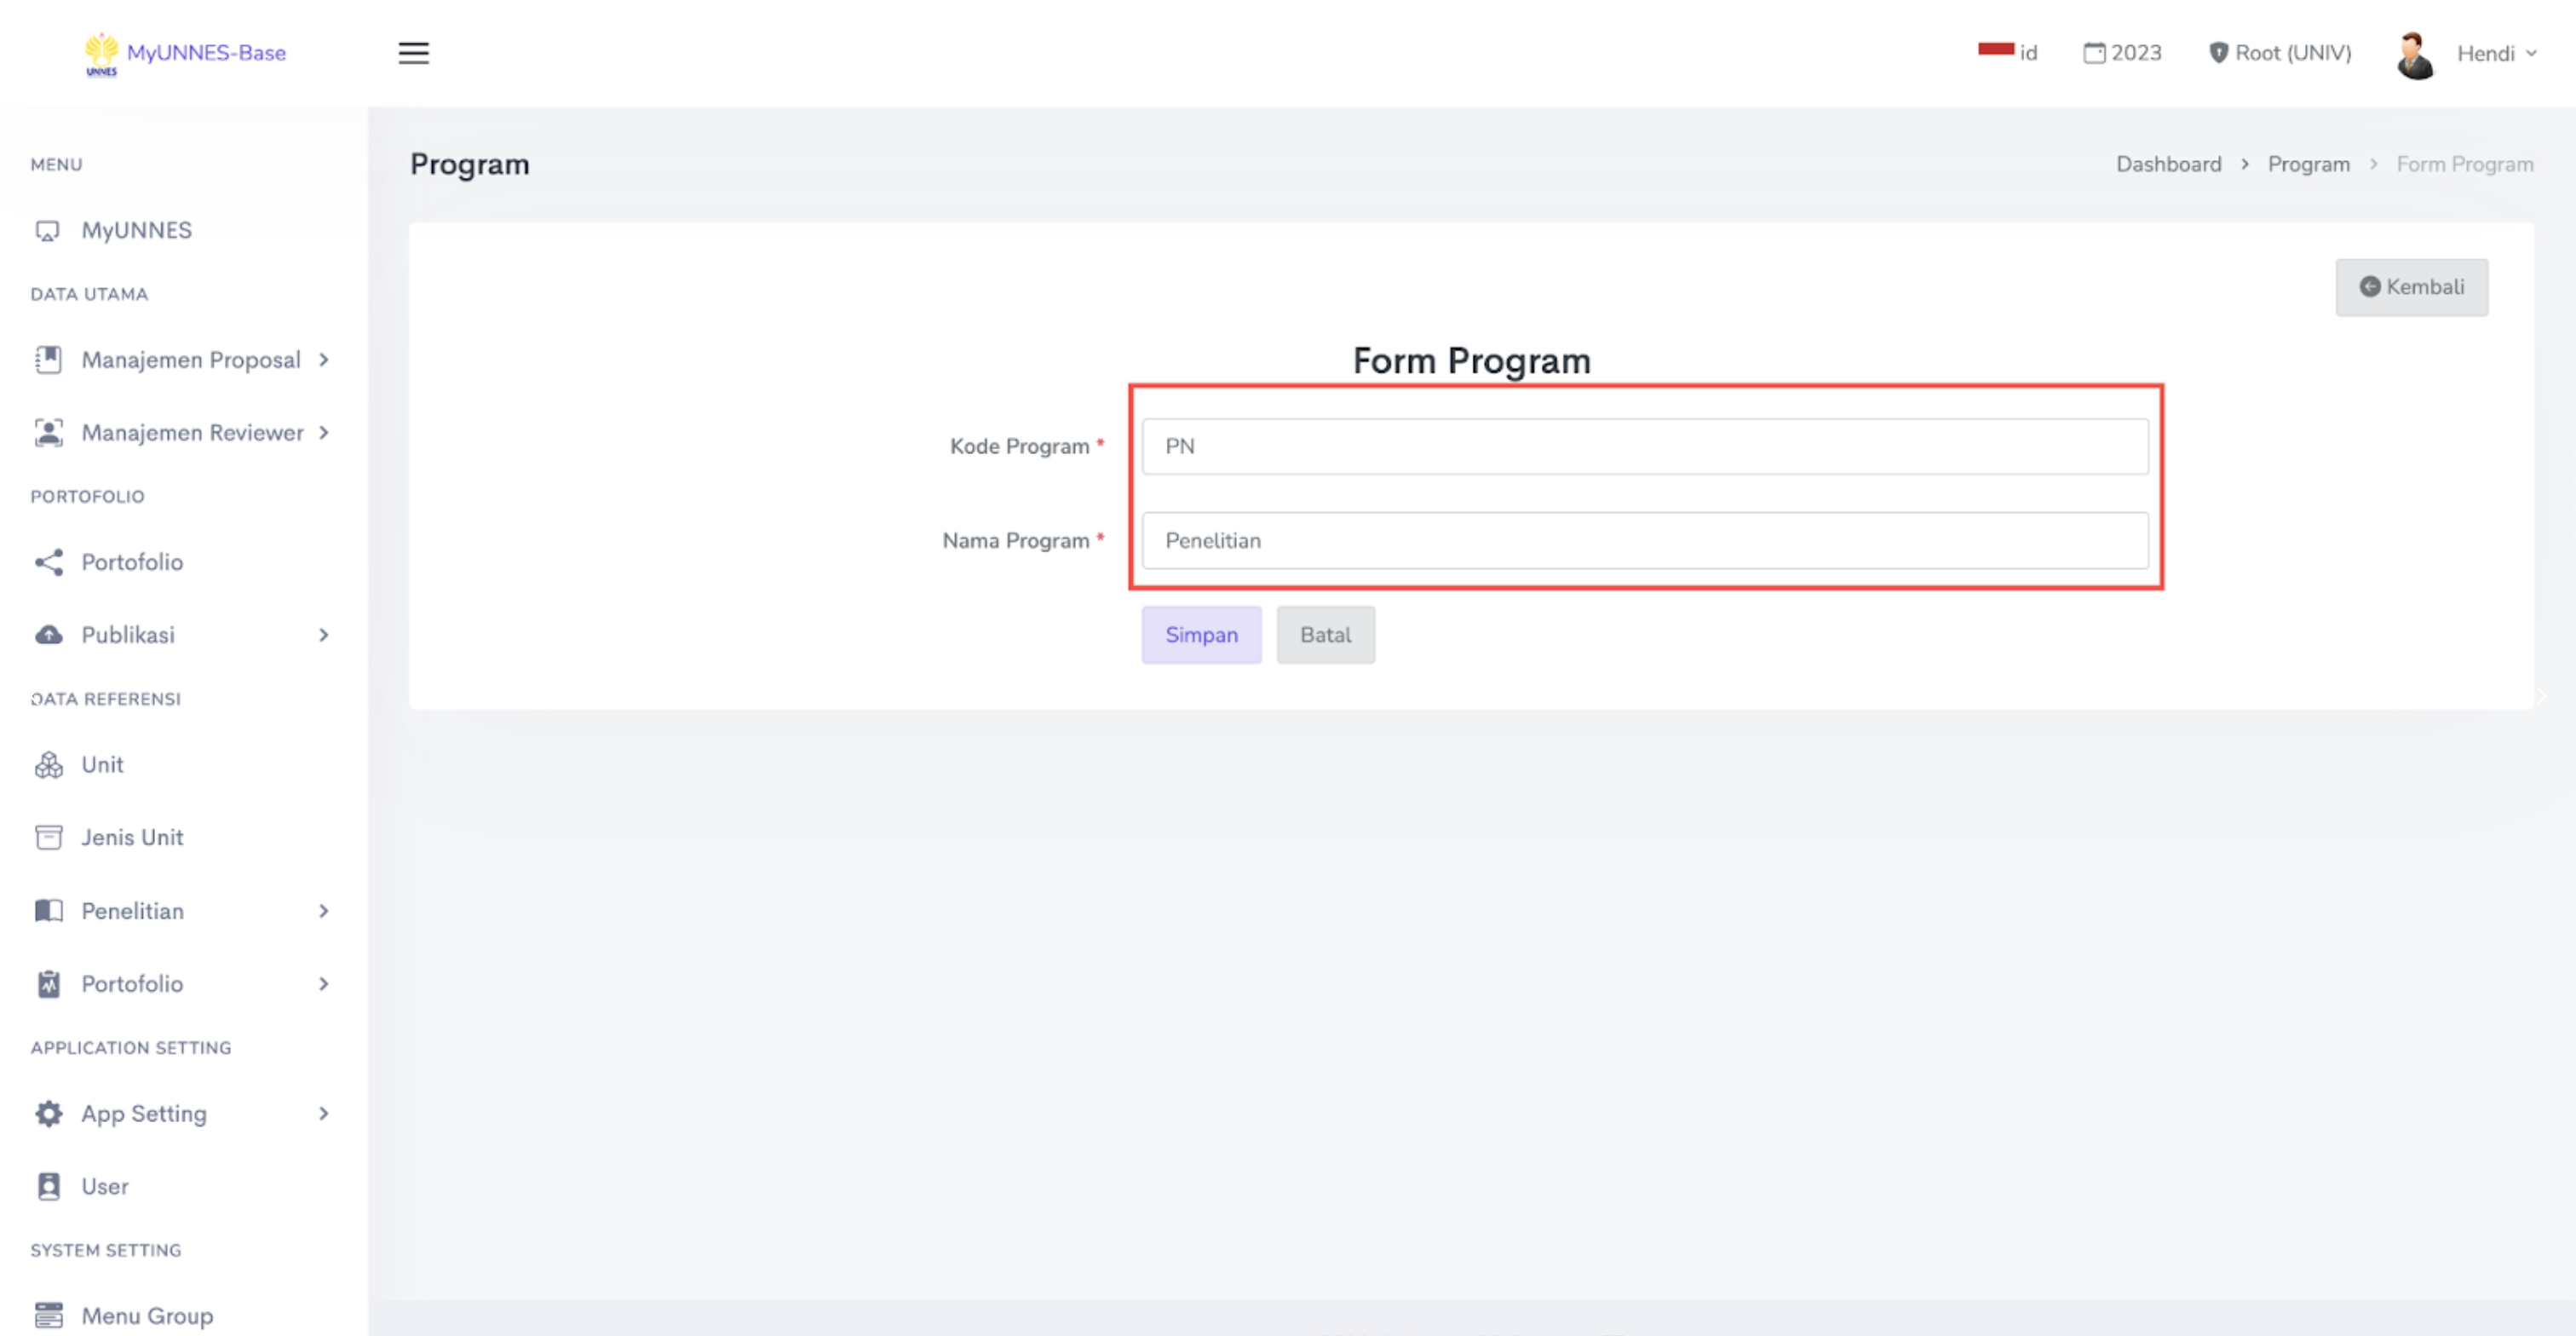Open the User sidebar entry
Image resolution: width=2576 pixels, height=1336 pixels.
[105, 1186]
